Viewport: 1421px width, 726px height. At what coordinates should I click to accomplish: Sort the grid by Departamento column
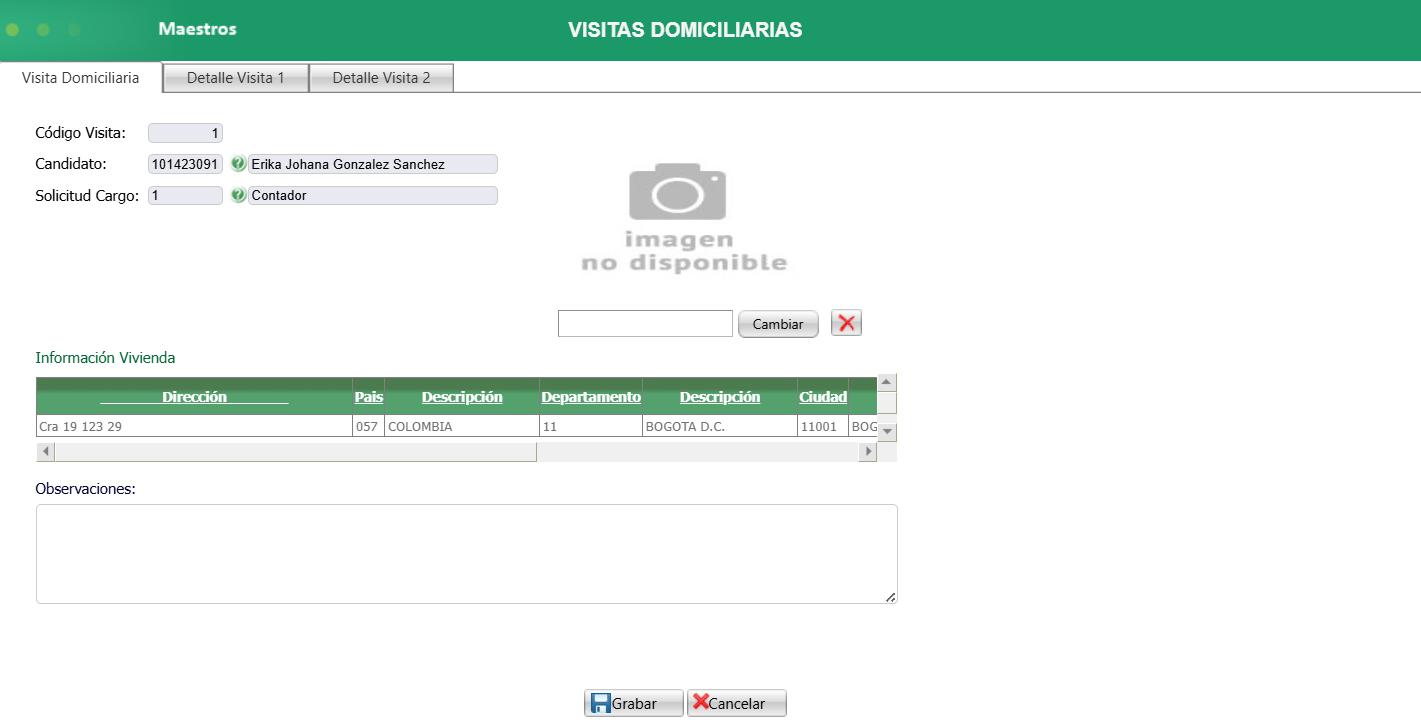[591, 396]
